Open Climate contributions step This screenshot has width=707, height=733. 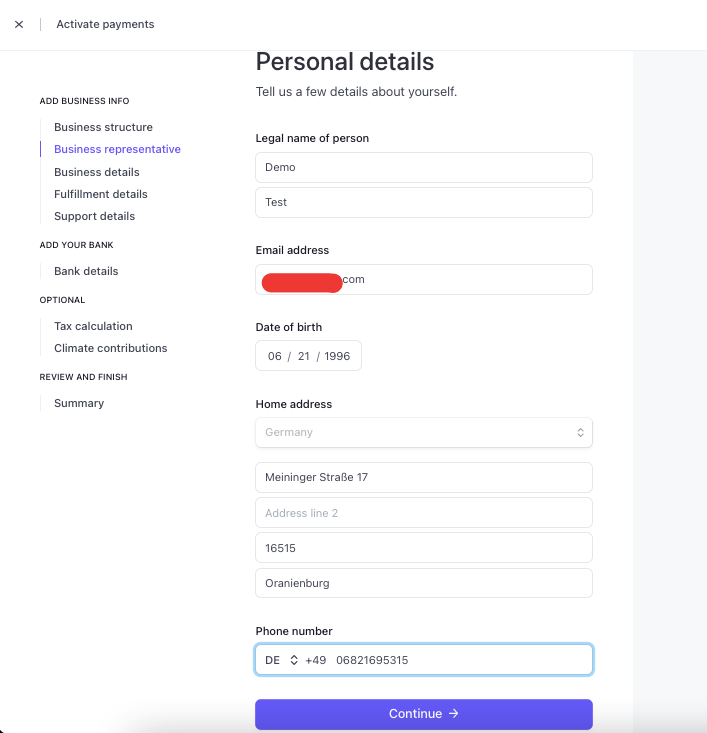[111, 348]
